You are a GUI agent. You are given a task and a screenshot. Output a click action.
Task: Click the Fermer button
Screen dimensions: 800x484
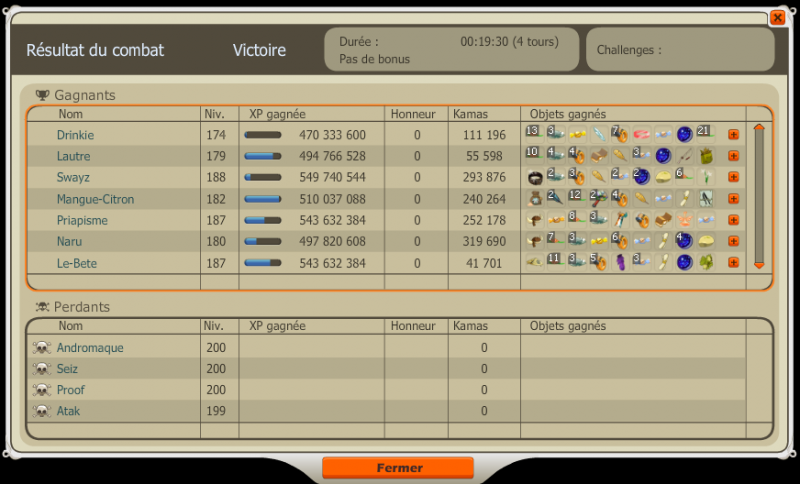point(398,468)
